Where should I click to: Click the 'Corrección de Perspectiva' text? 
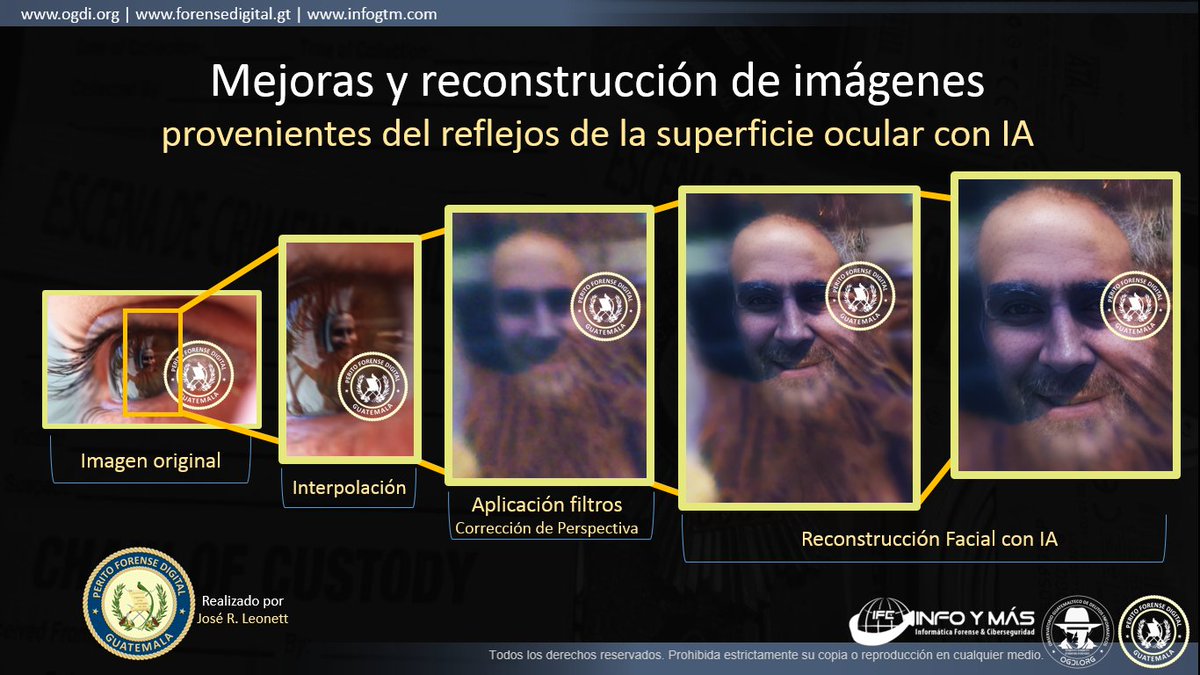tap(546, 528)
